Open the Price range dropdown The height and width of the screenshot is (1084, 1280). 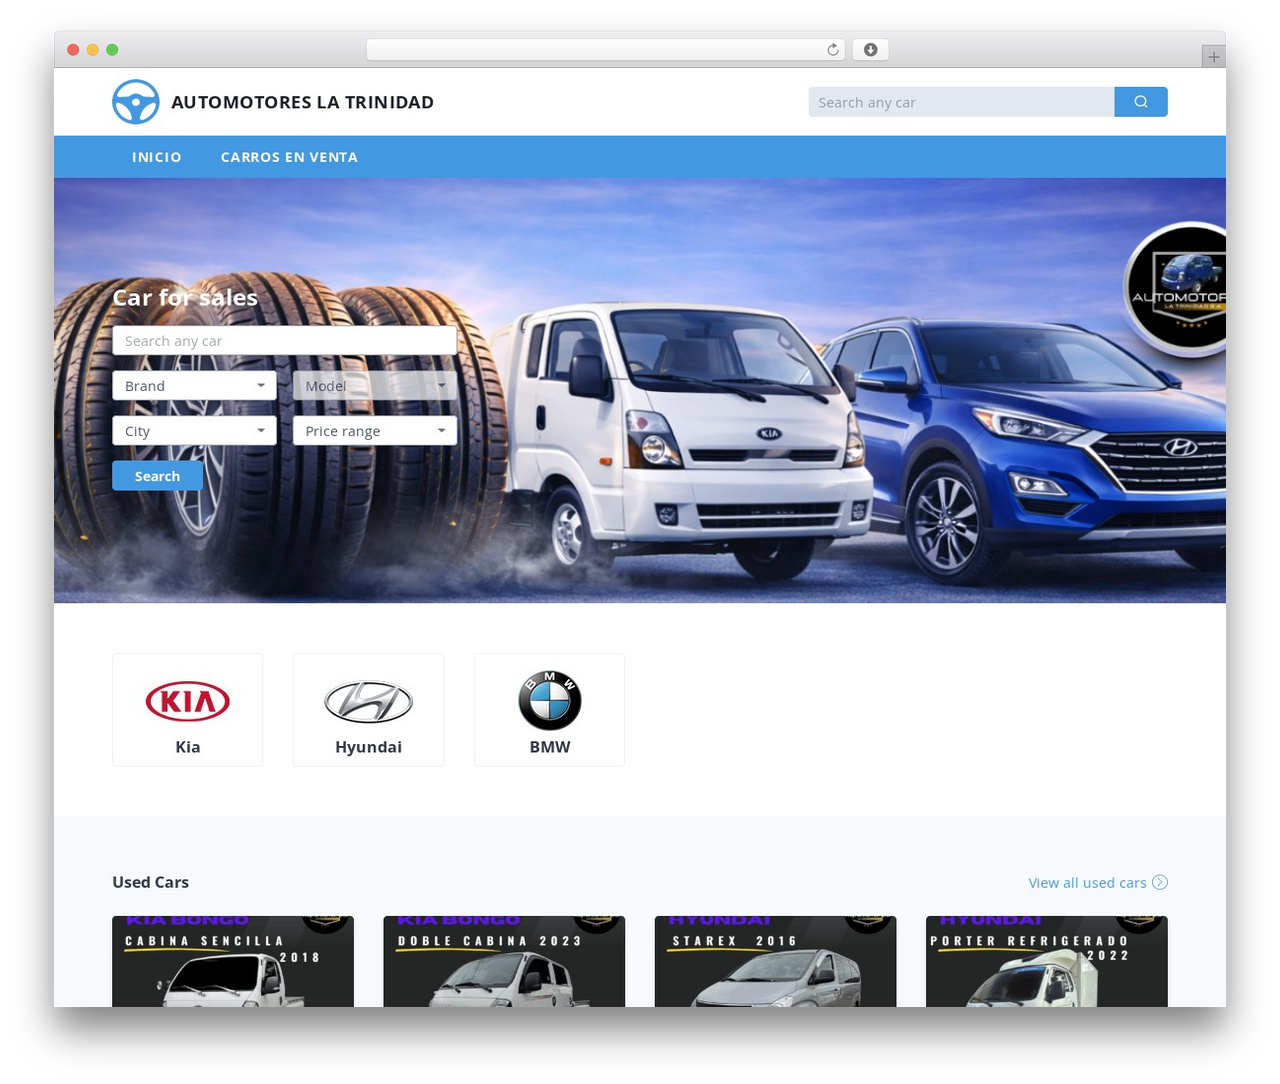click(375, 431)
